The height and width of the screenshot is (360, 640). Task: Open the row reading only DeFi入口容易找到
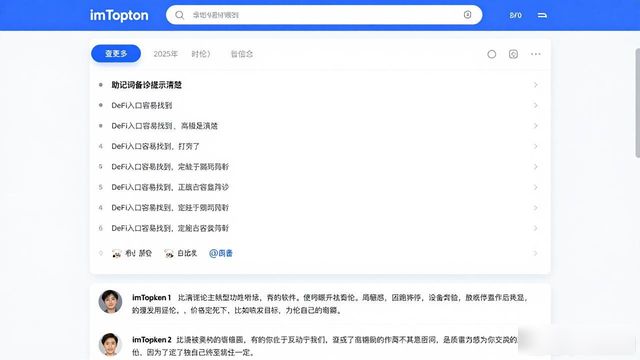click(x=320, y=105)
